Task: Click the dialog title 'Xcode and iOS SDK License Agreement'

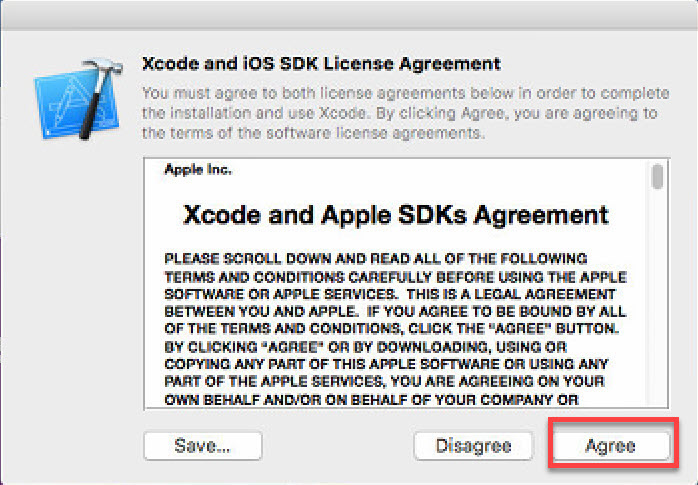Action: (321, 64)
